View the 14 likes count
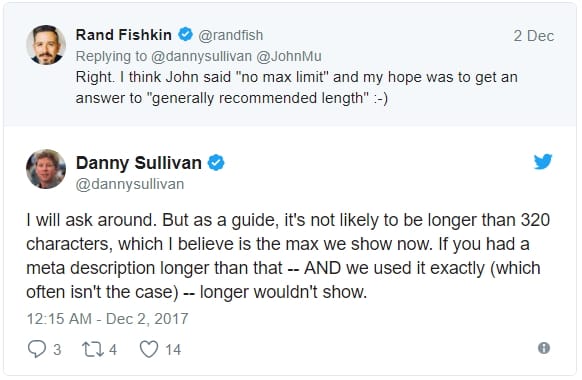This screenshot has width=582, height=380. (x=173, y=350)
